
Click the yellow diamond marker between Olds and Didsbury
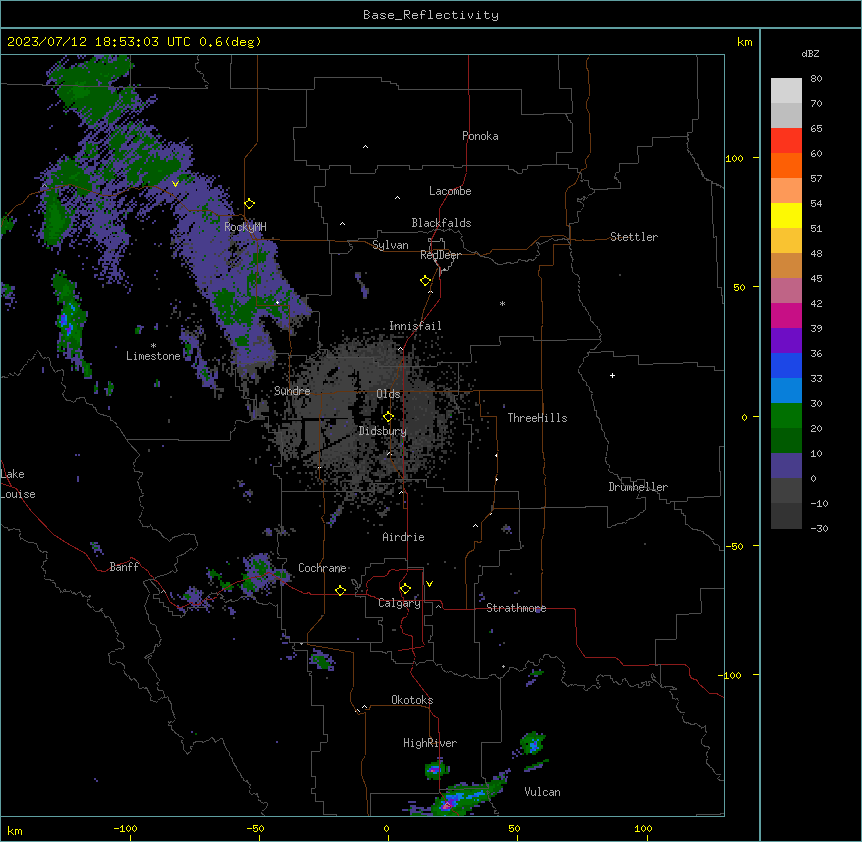[388, 417]
